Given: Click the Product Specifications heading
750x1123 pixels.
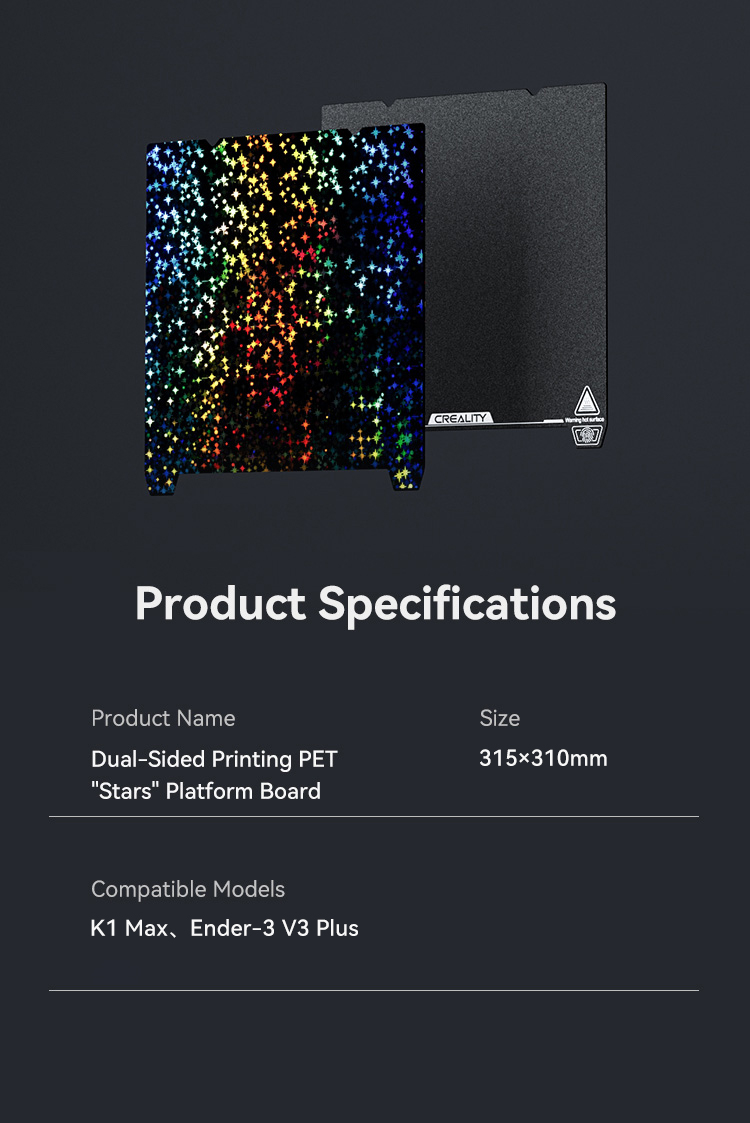Looking at the screenshot, I should pyautogui.click(x=375, y=604).
